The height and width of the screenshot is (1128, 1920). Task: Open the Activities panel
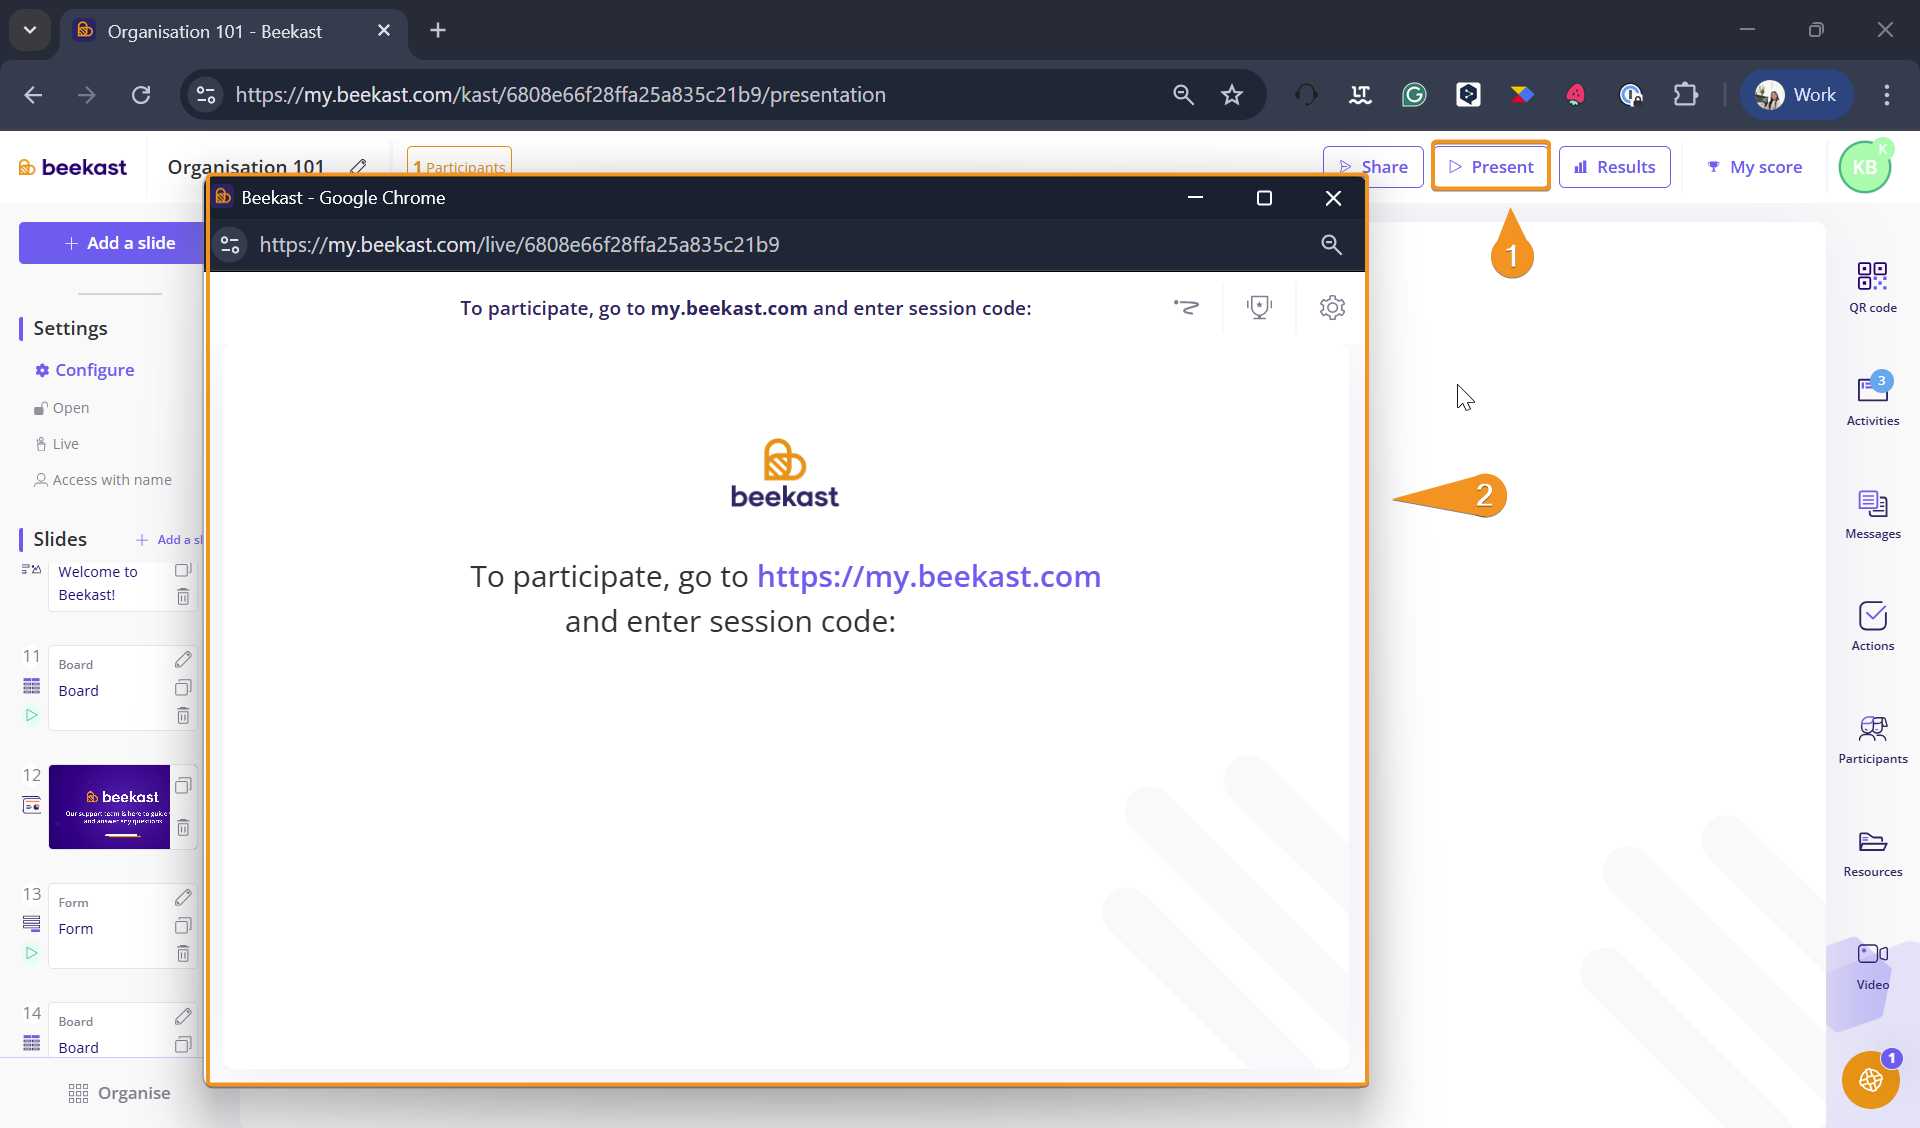(1872, 400)
